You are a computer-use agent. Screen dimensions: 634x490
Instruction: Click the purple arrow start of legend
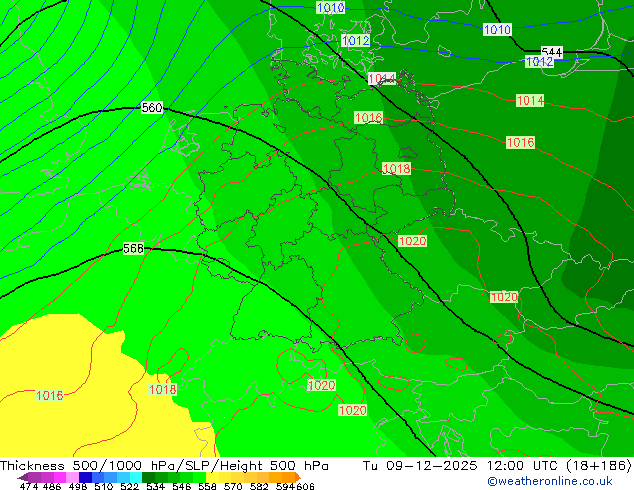(x=23, y=477)
